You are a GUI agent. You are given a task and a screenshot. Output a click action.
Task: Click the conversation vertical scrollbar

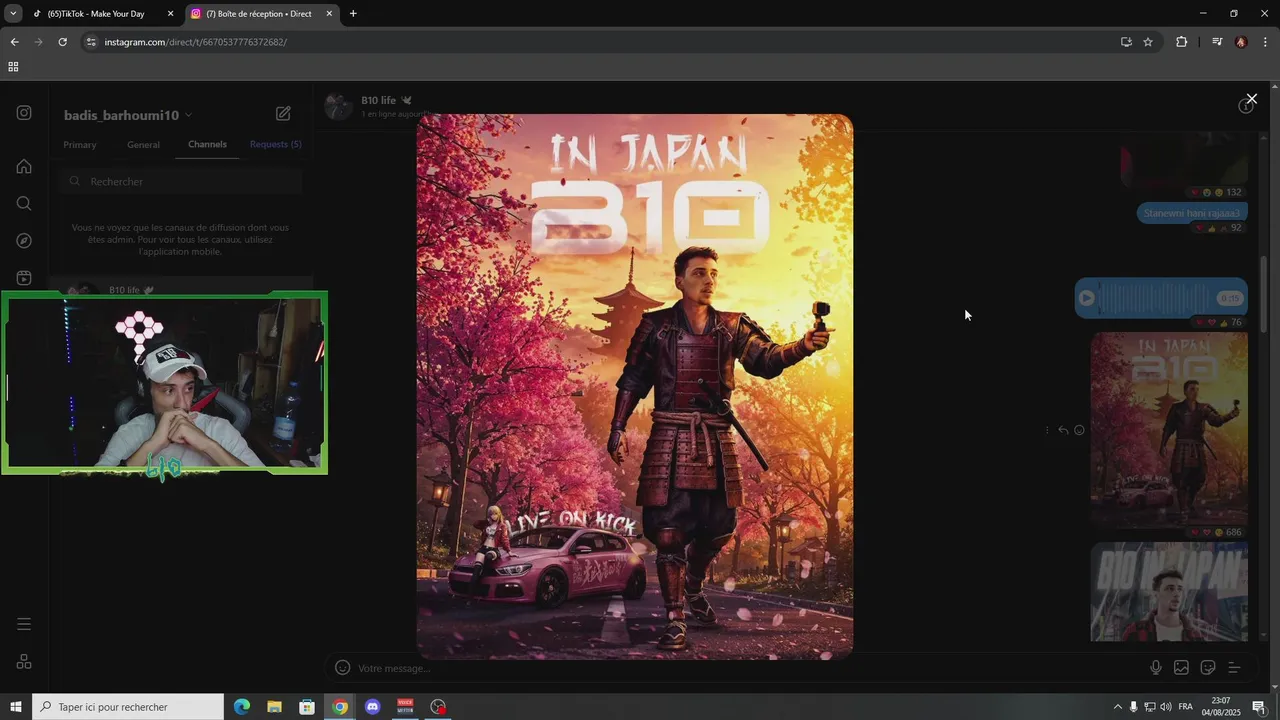click(1264, 295)
